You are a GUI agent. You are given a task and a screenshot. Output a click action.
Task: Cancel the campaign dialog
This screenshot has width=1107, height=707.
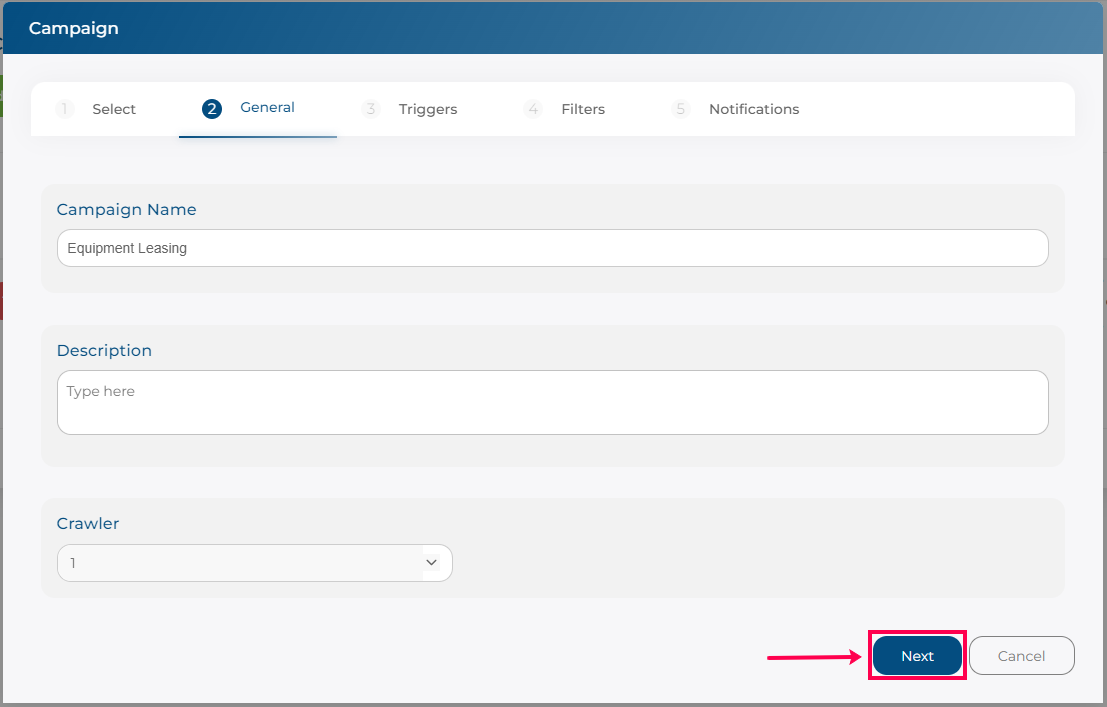point(1021,656)
